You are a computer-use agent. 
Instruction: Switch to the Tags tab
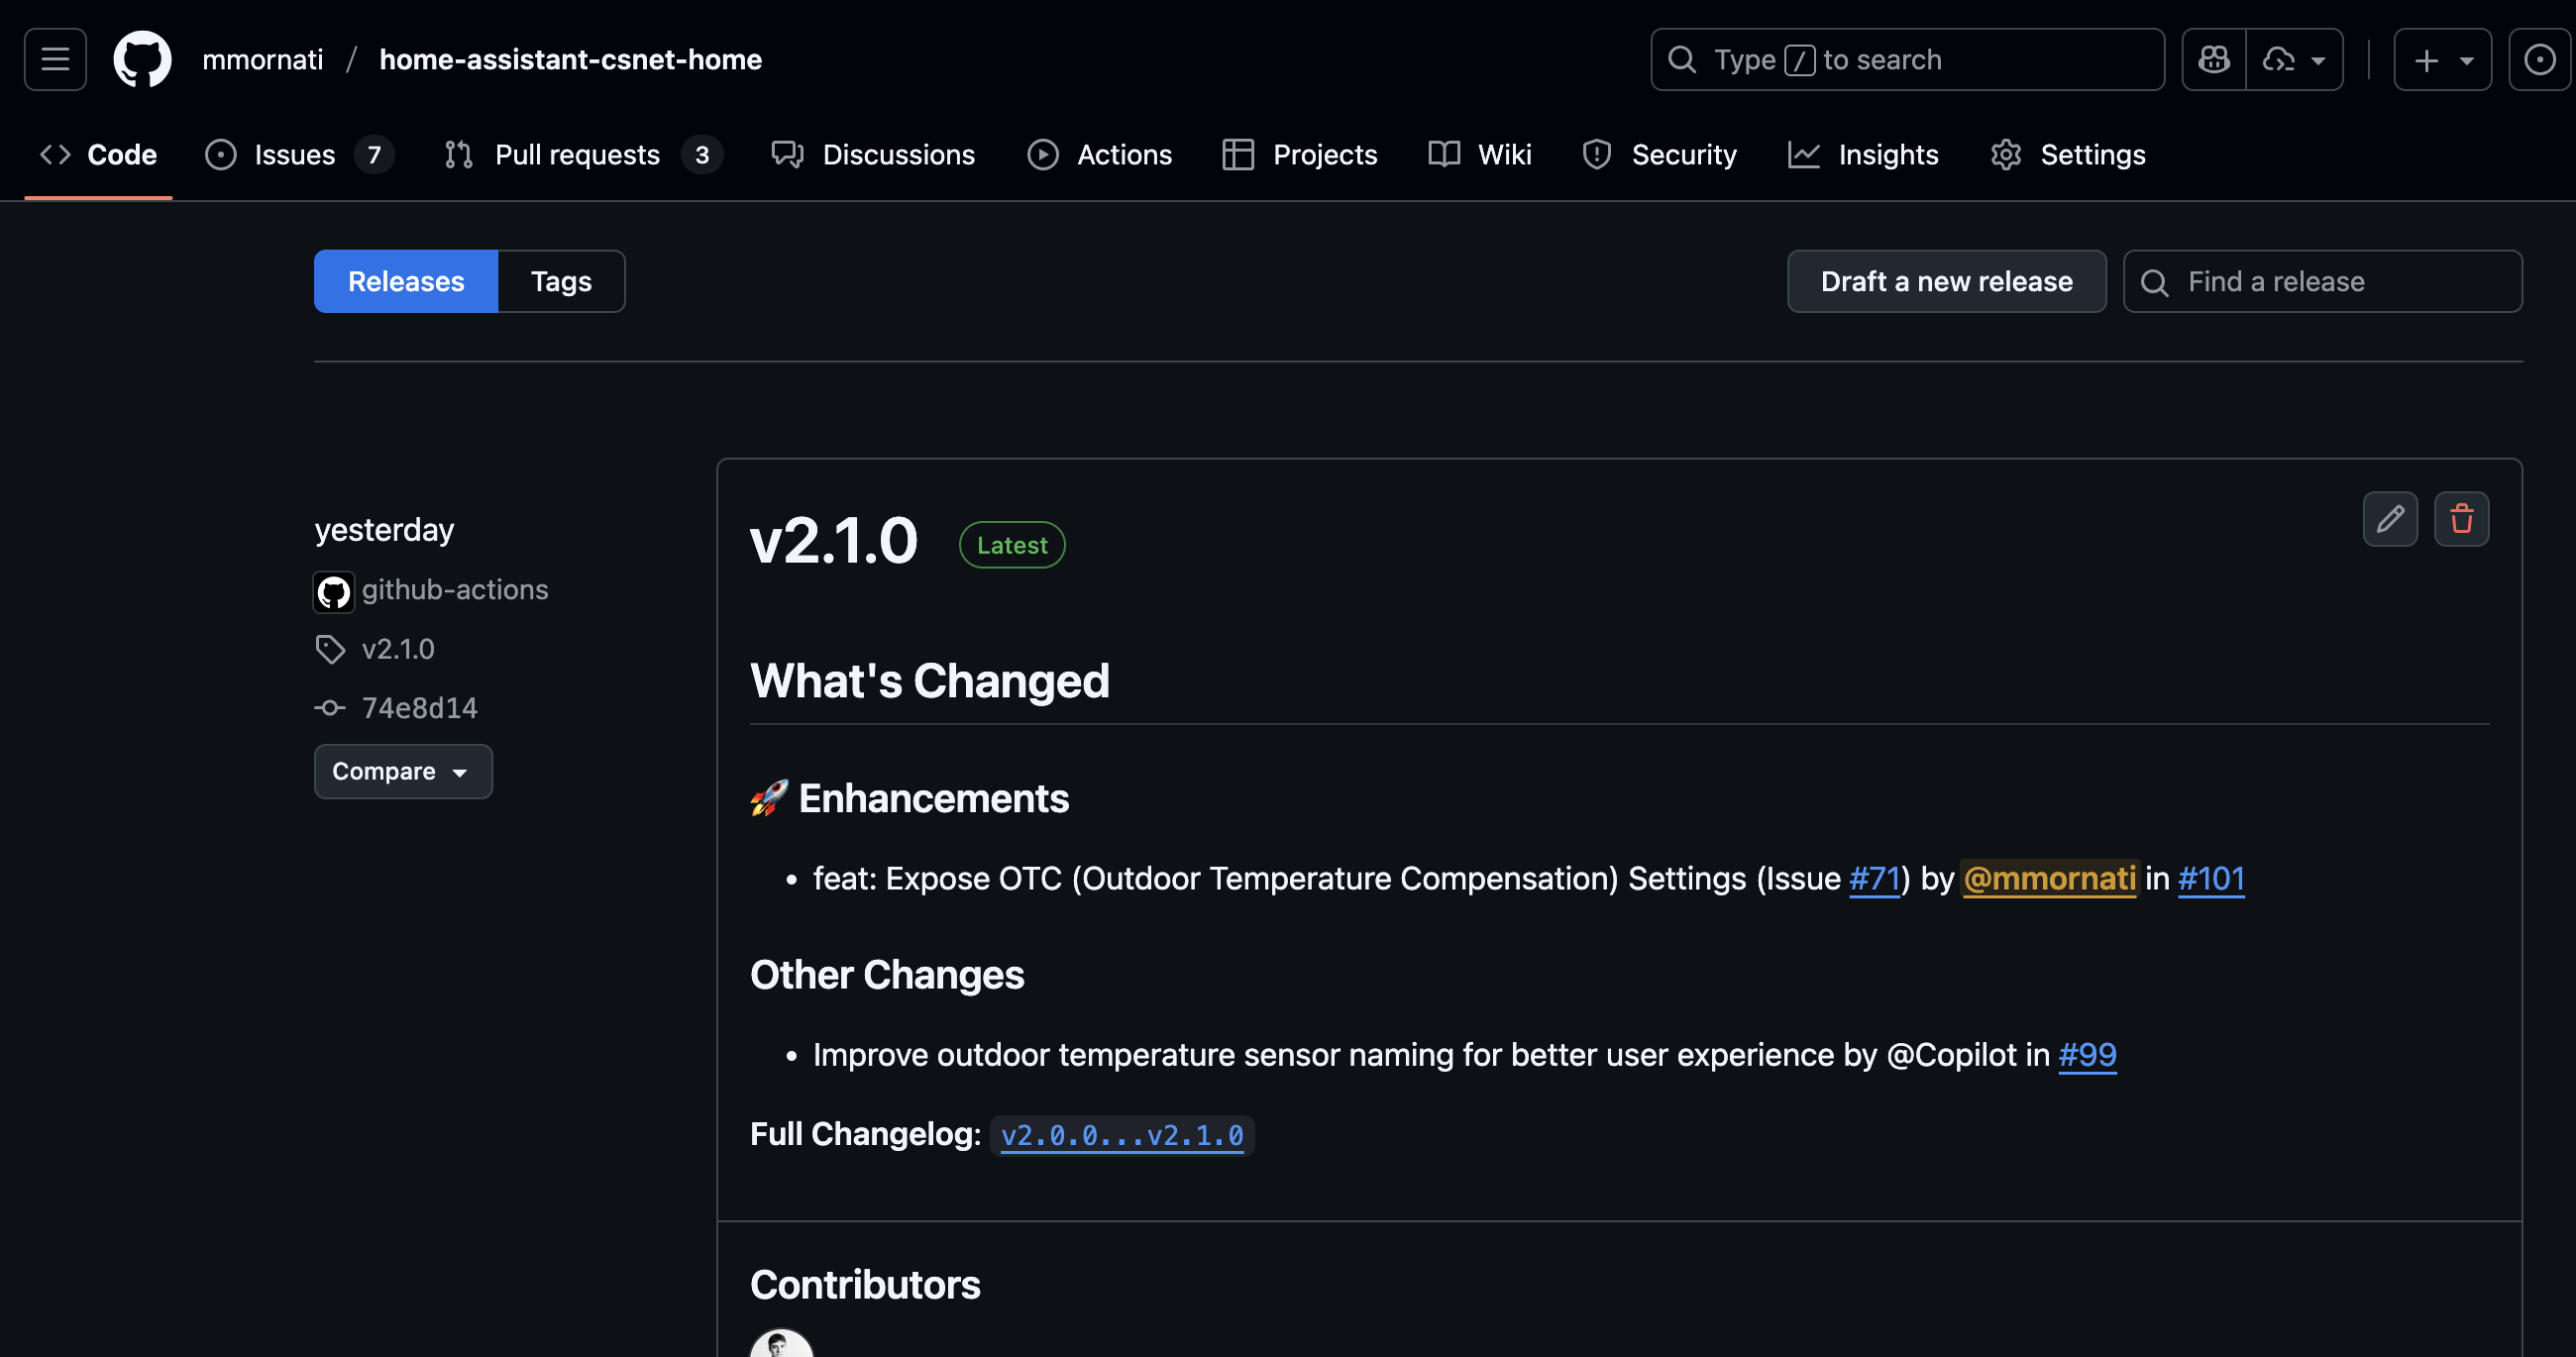561,281
